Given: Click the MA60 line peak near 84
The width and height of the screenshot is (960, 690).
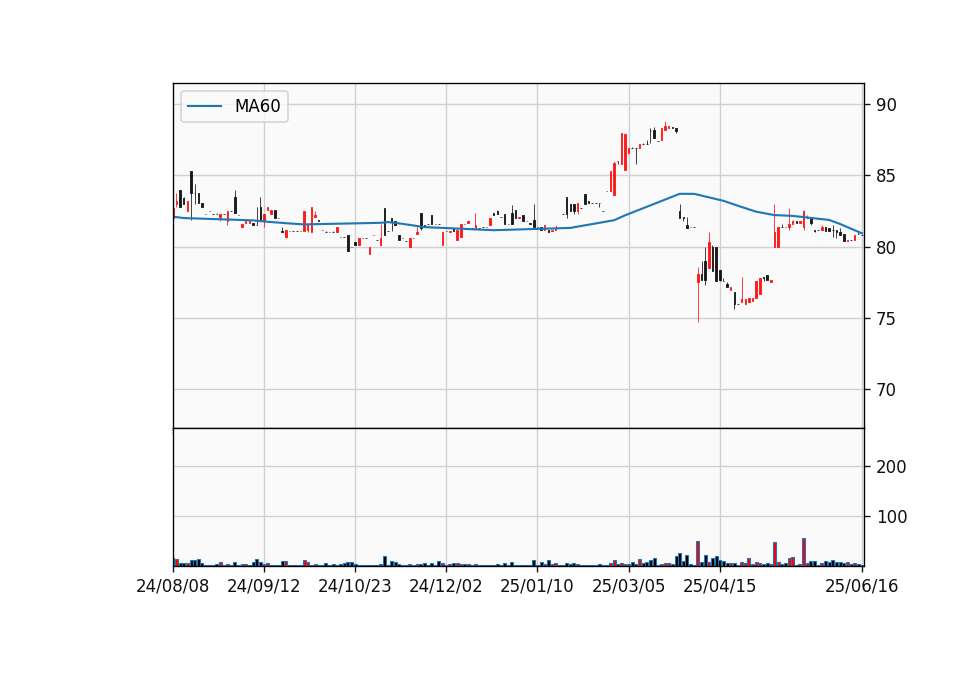Looking at the screenshot, I should (x=687, y=193).
